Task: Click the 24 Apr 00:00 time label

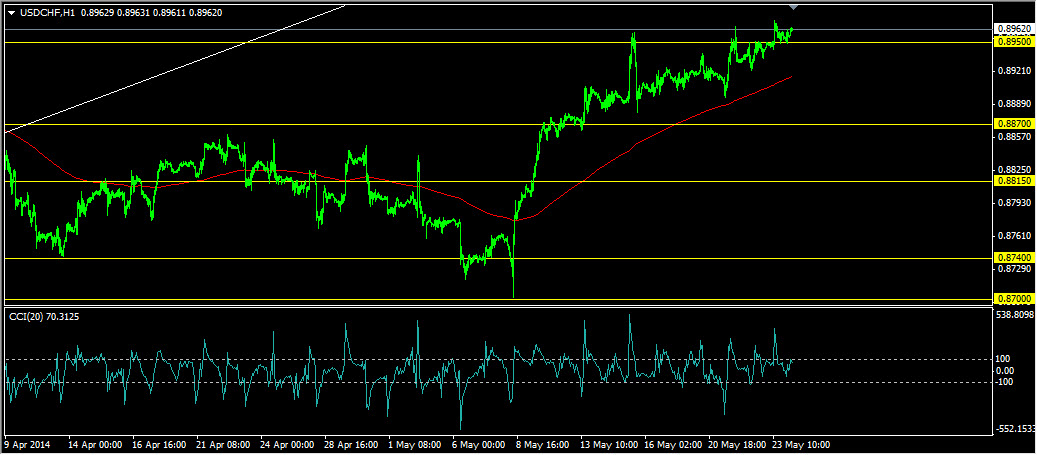Action: click(x=287, y=445)
